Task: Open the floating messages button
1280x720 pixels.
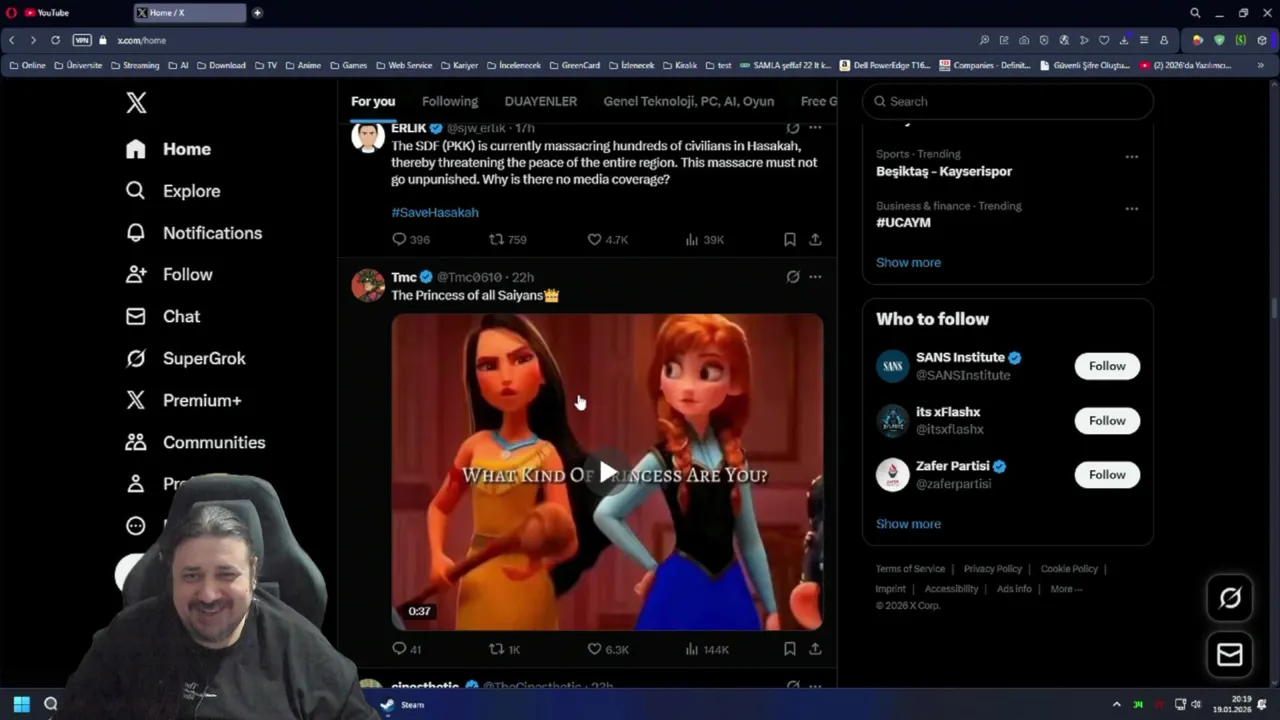Action: [1230, 655]
